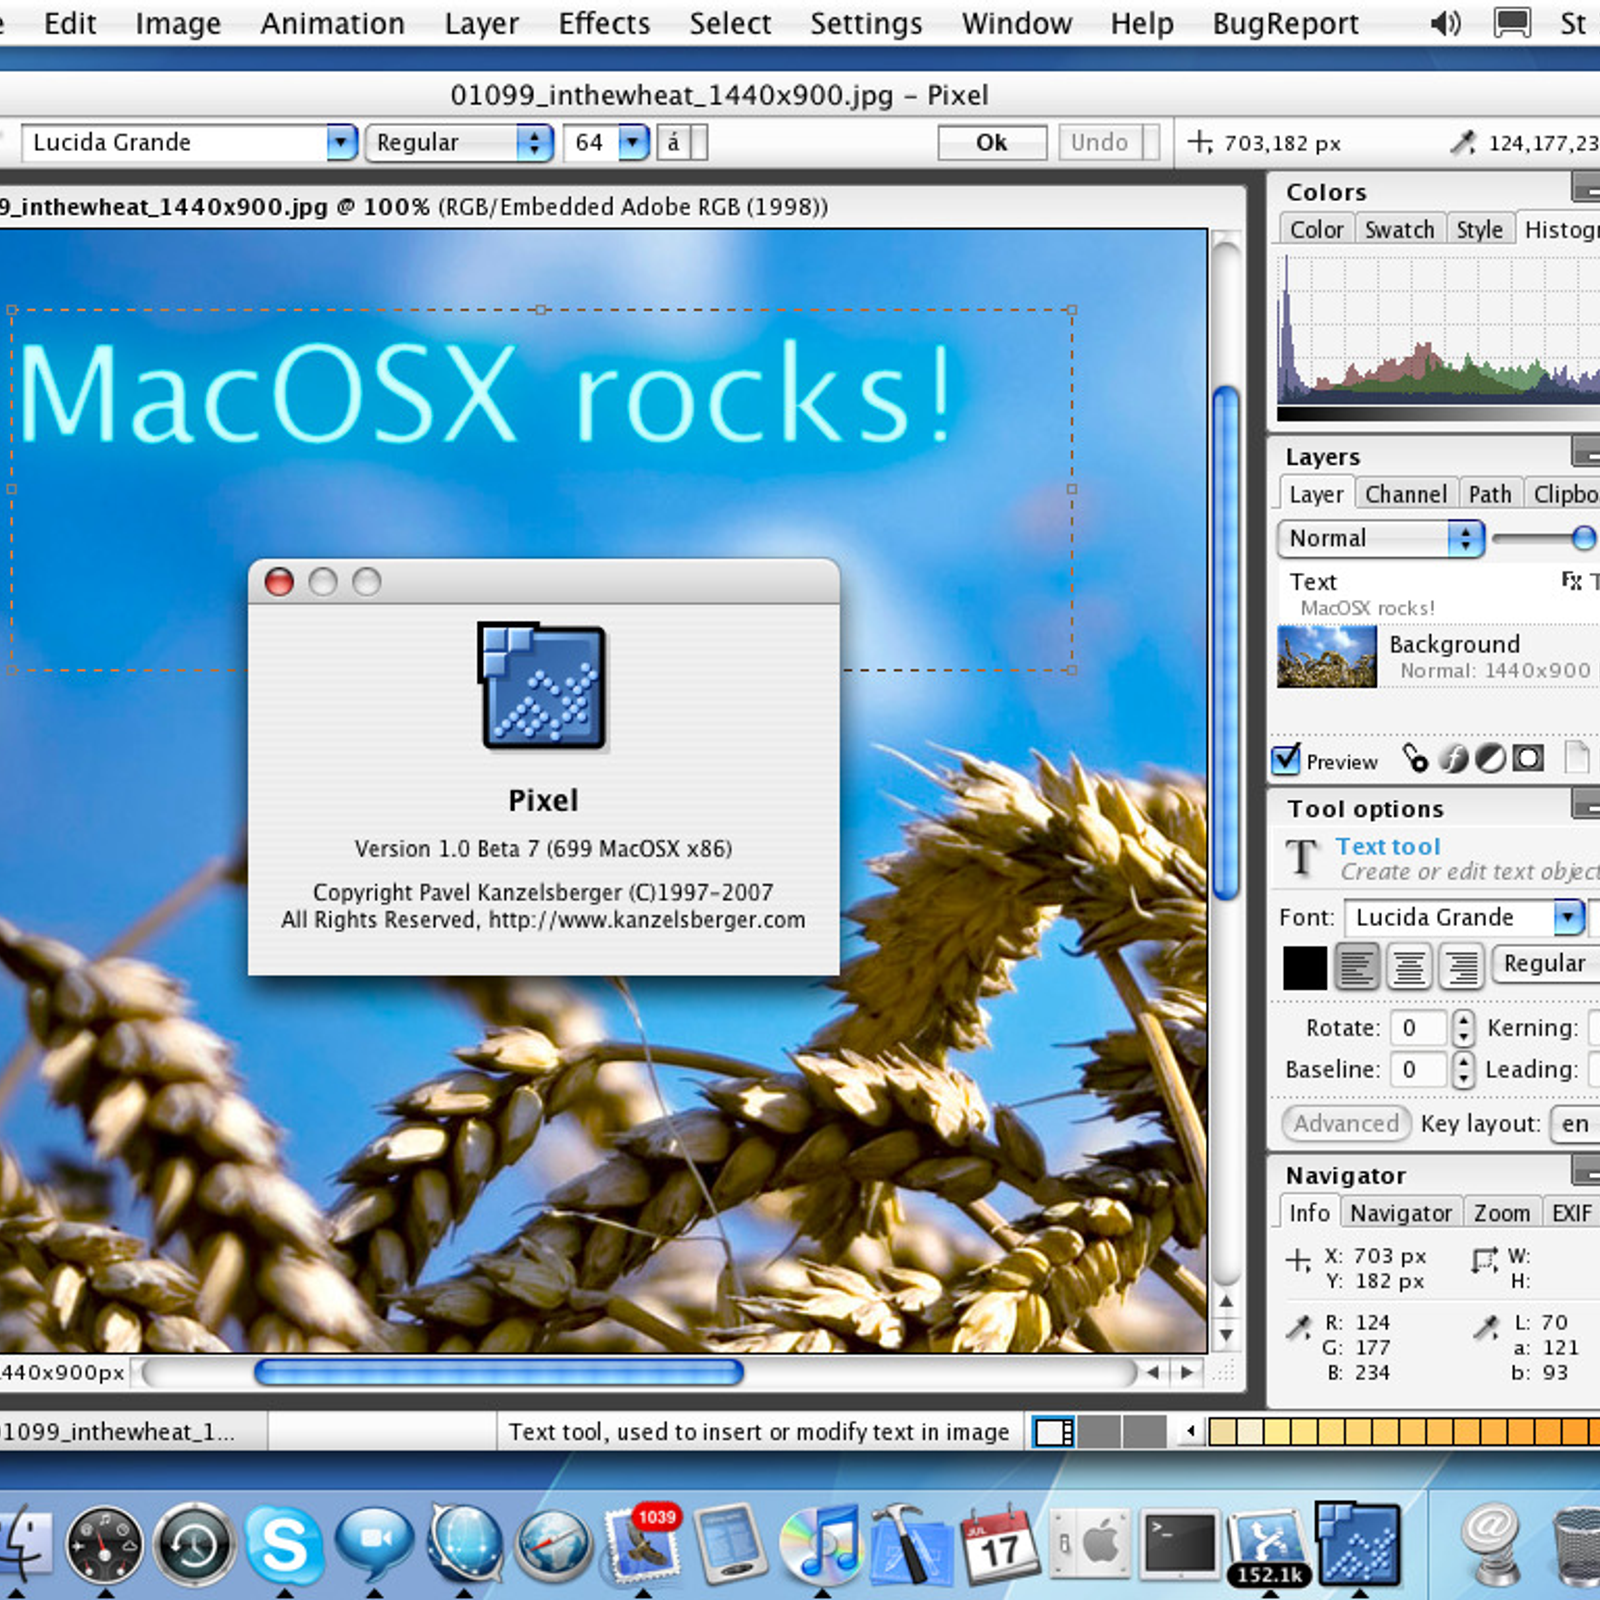The height and width of the screenshot is (1600, 1600).
Task: Select left text alignment
Action: (1356, 966)
